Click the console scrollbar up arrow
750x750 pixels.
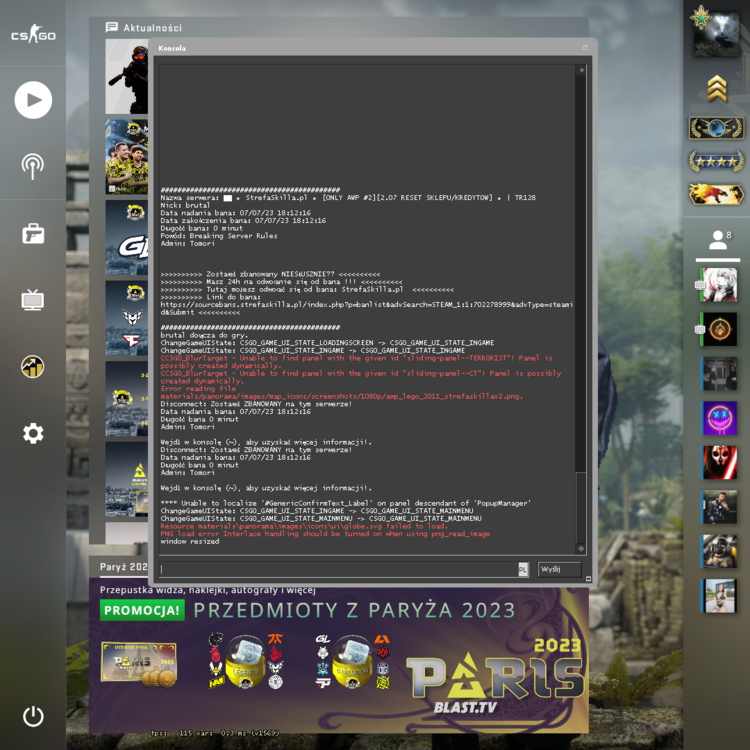tap(581, 70)
